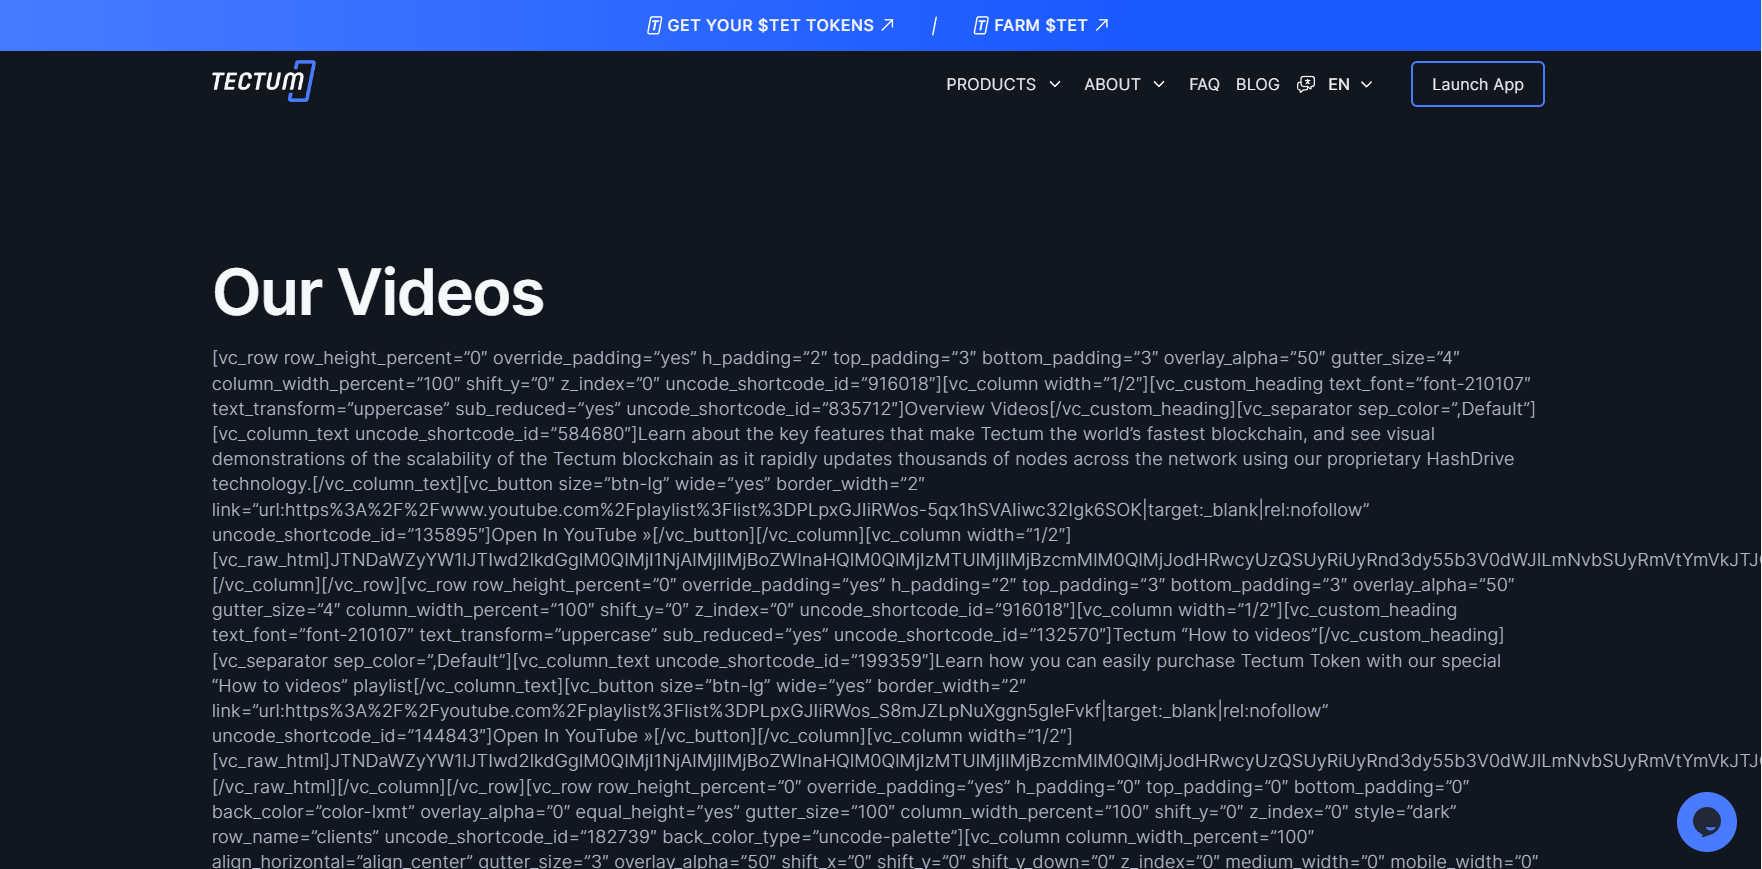Go to the FAQ page
Screen dimensions: 1762x869
(x=1204, y=85)
